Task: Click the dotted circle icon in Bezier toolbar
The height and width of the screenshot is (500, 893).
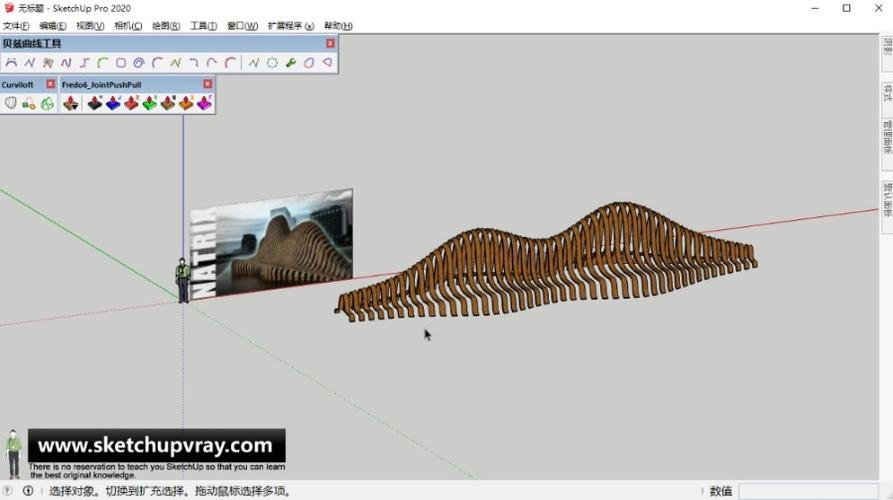Action: (x=272, y=63)
